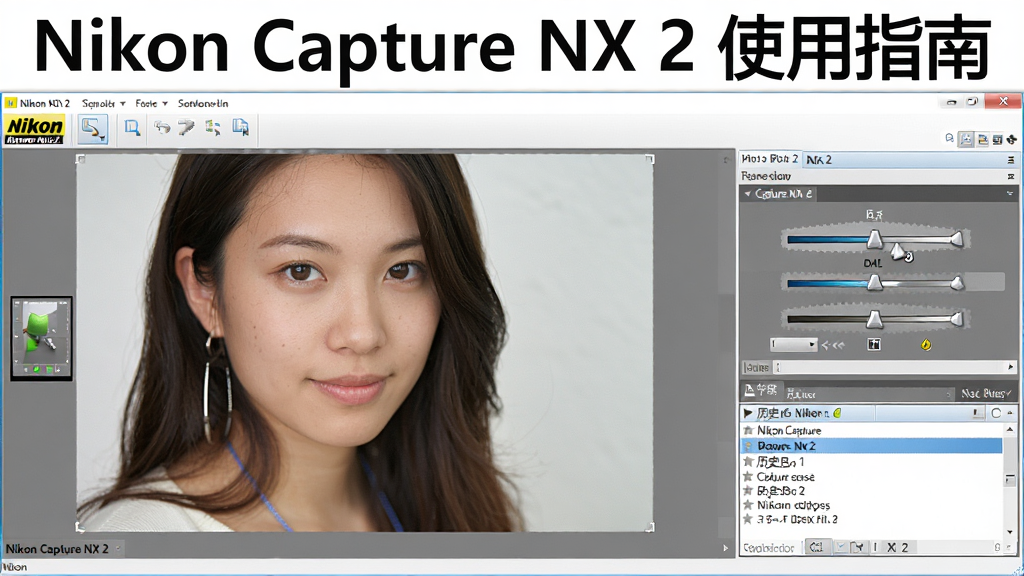Click the small yellow app icon in title bar
The width and height of the screenshot is (1024, 576).
pyautogui.click(x=10, y=103)
